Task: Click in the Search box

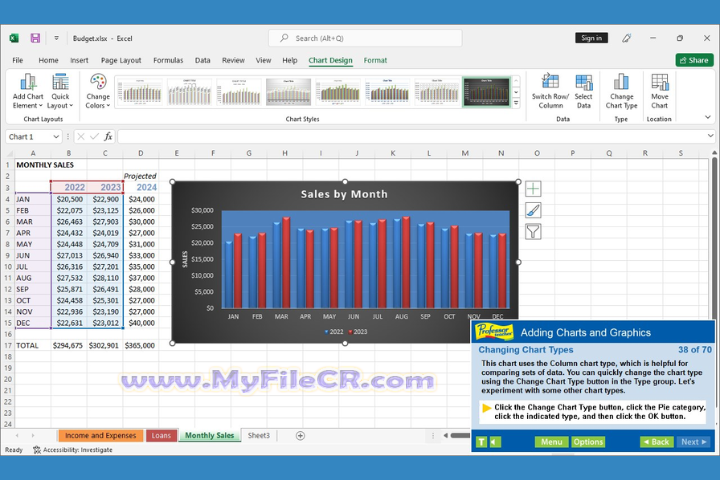Action: pos(365,38)
